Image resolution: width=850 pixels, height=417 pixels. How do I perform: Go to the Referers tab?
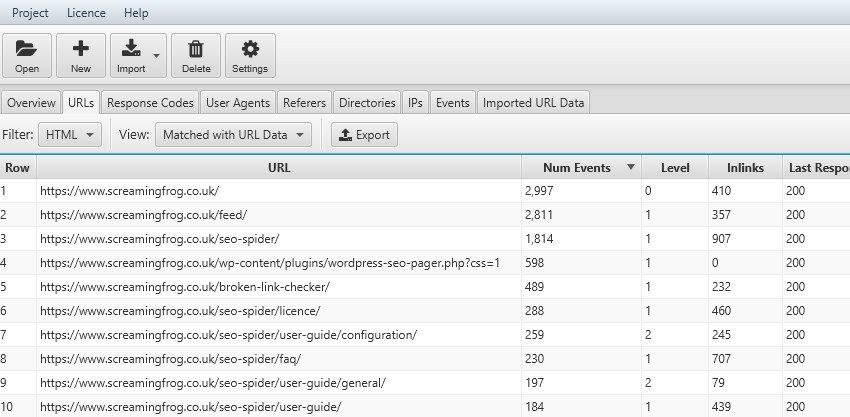(x=304, y=102)
